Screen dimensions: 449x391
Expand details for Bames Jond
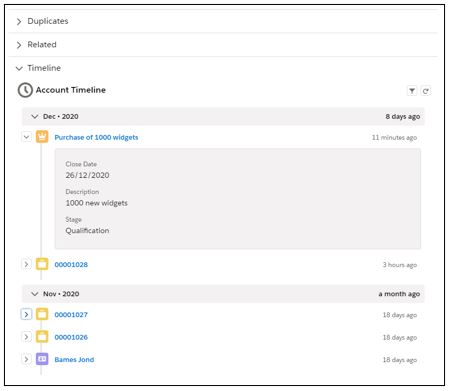tap(26, 359)
